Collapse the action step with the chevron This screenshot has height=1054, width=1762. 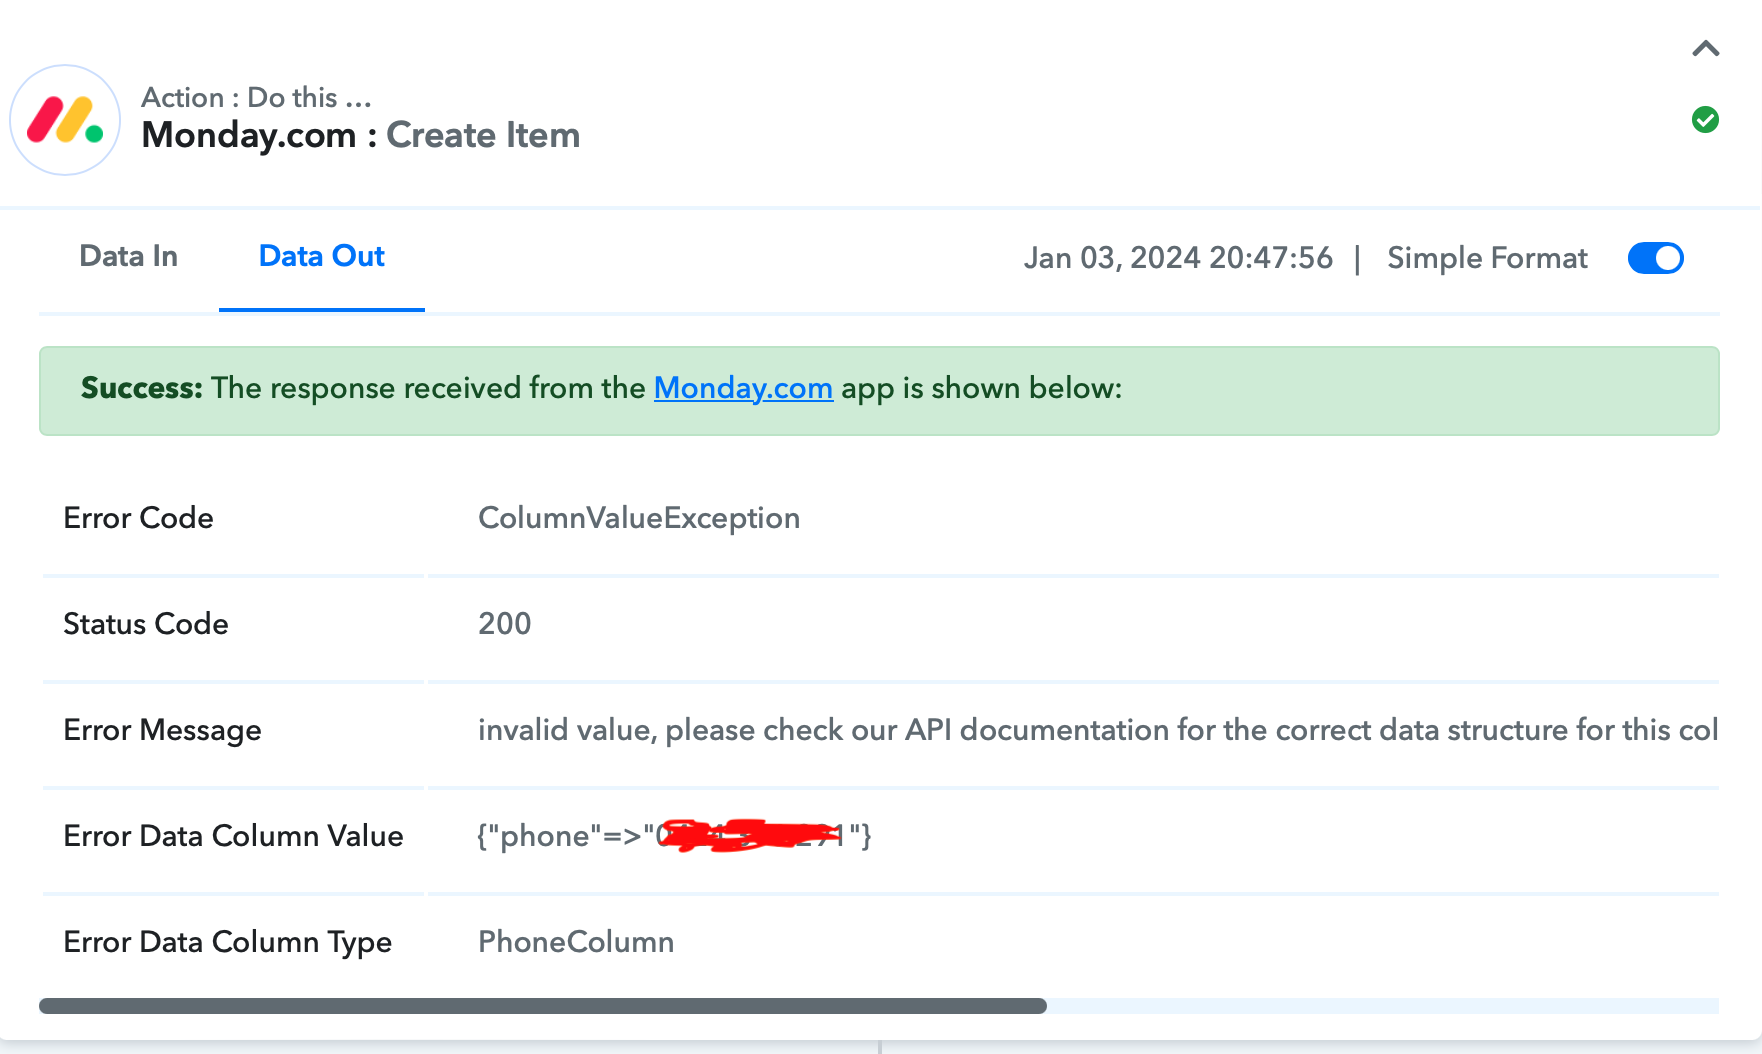click(1705, 49)
